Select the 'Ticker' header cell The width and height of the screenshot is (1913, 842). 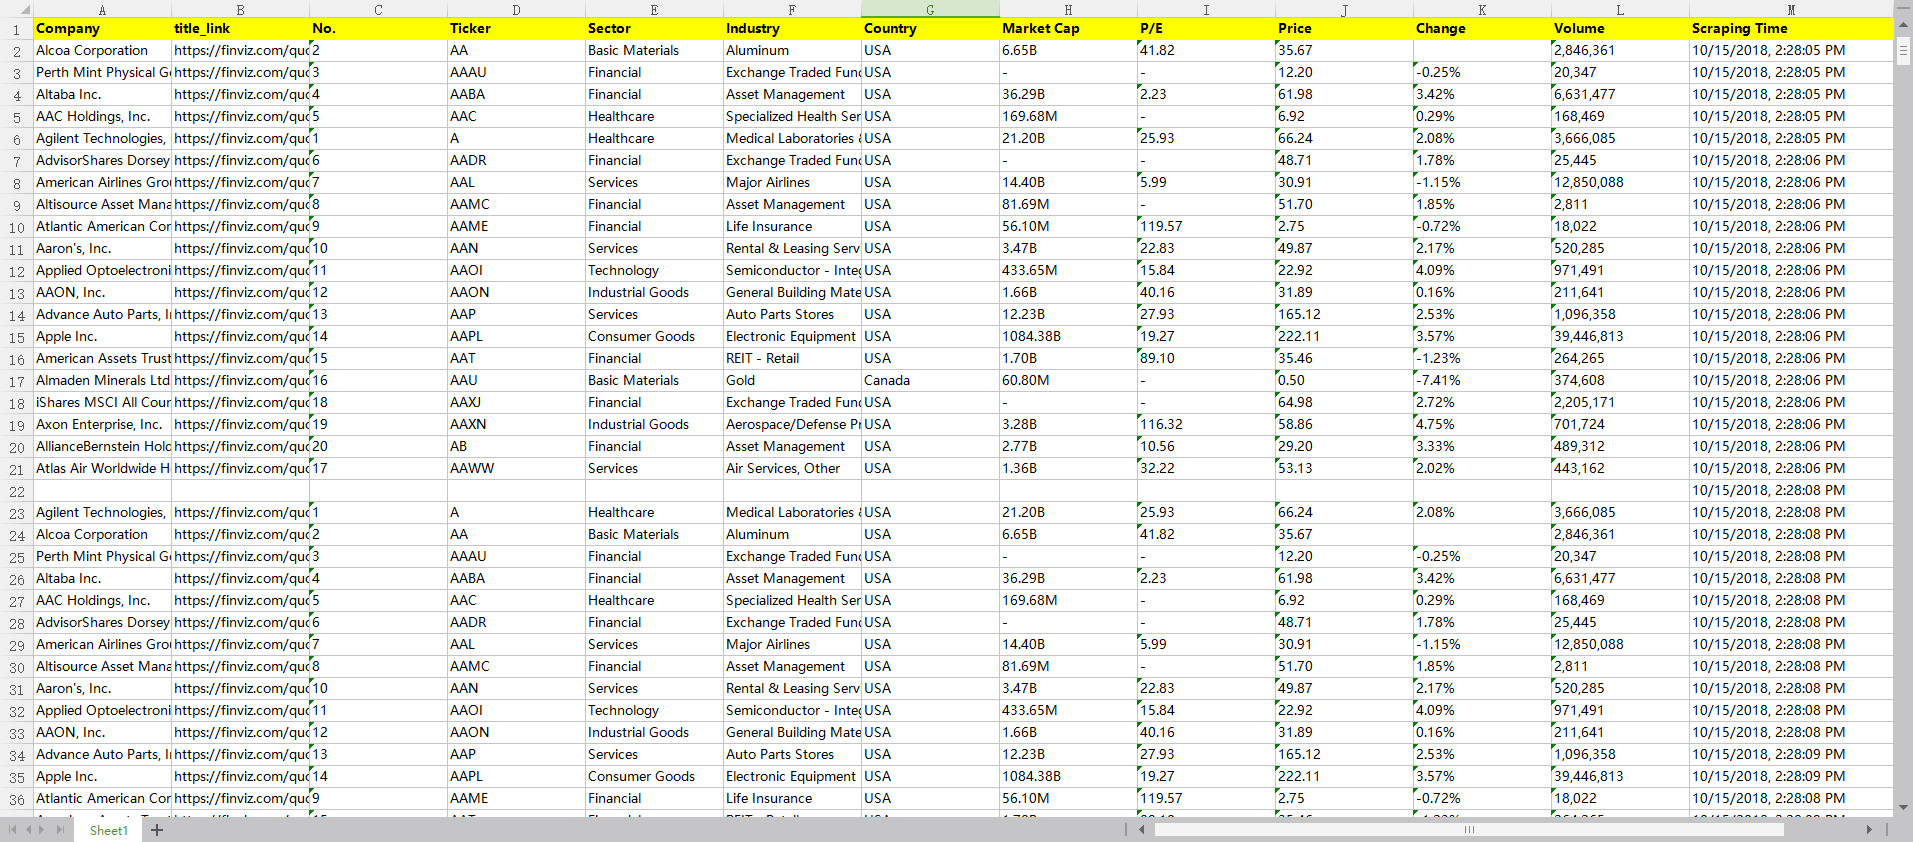pyautogui.click(x=516, y=29)
